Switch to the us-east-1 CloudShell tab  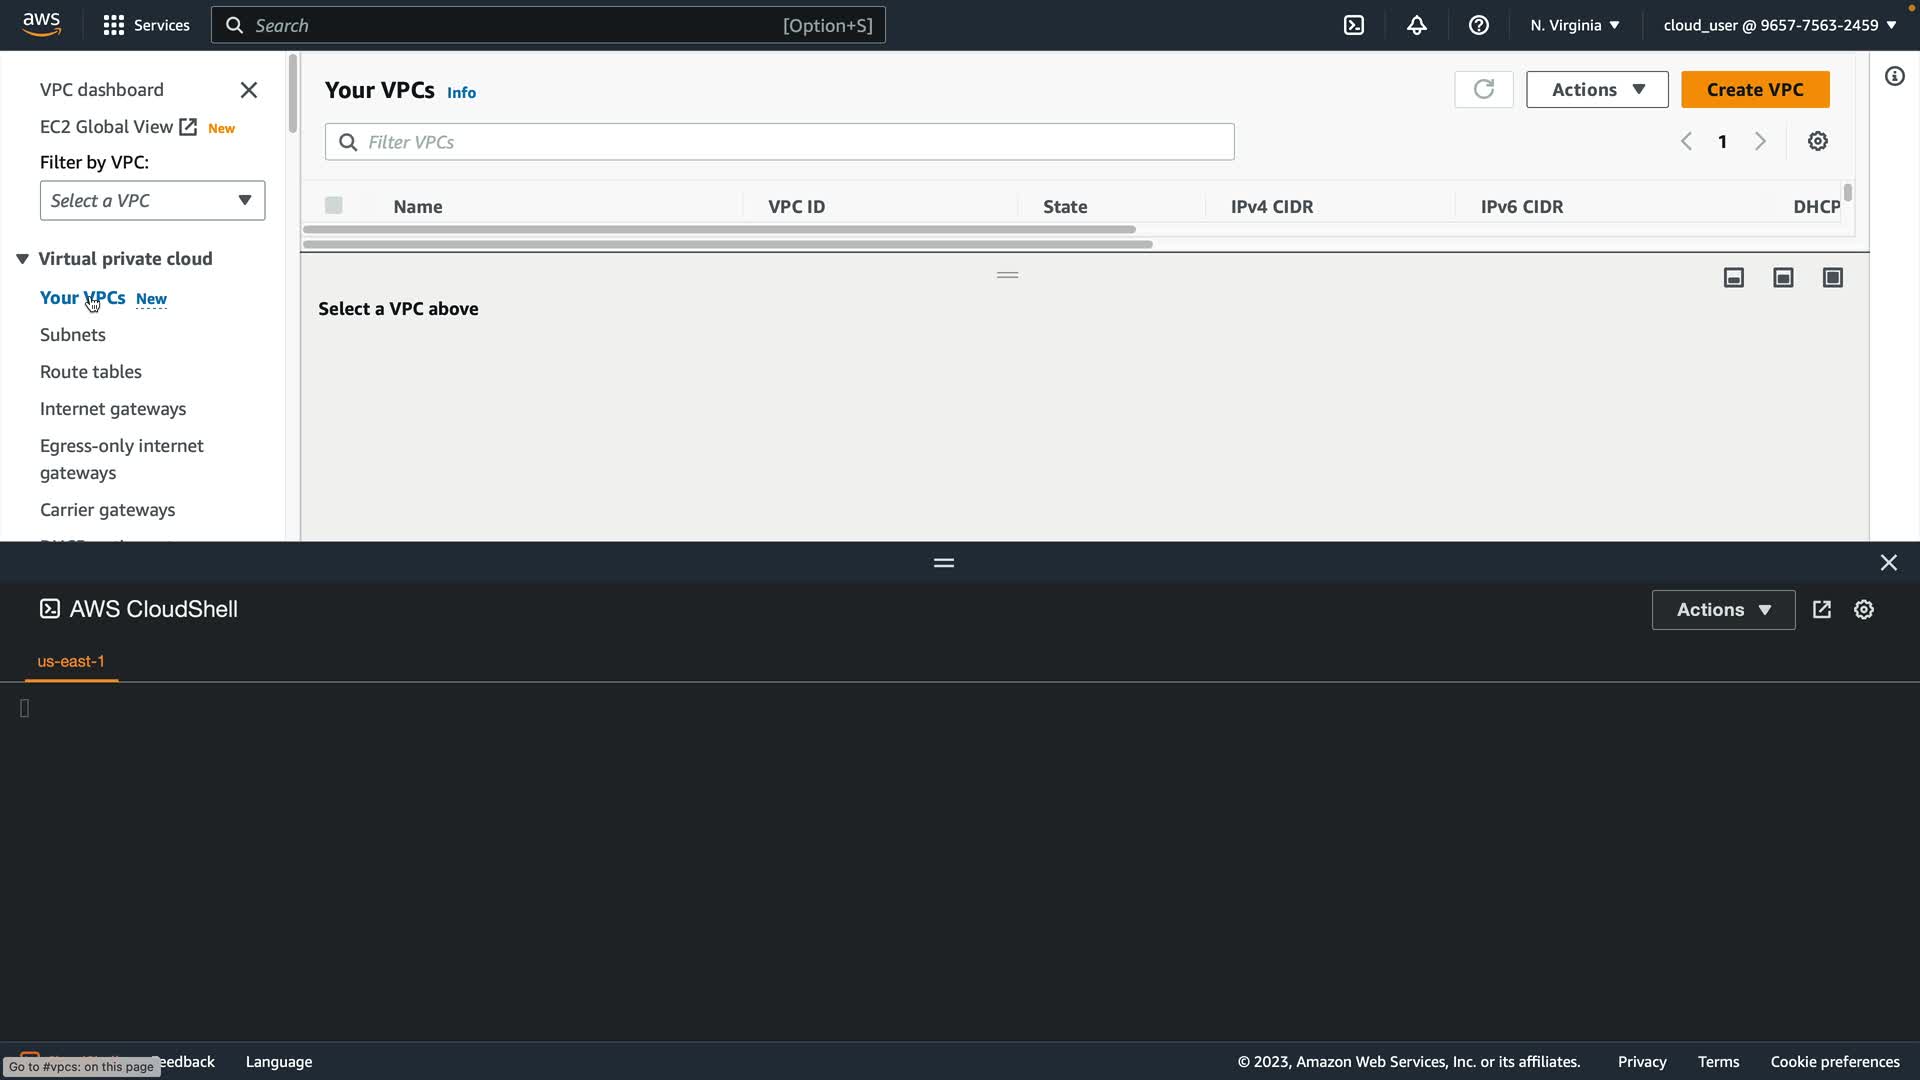(x=71, y=661)
